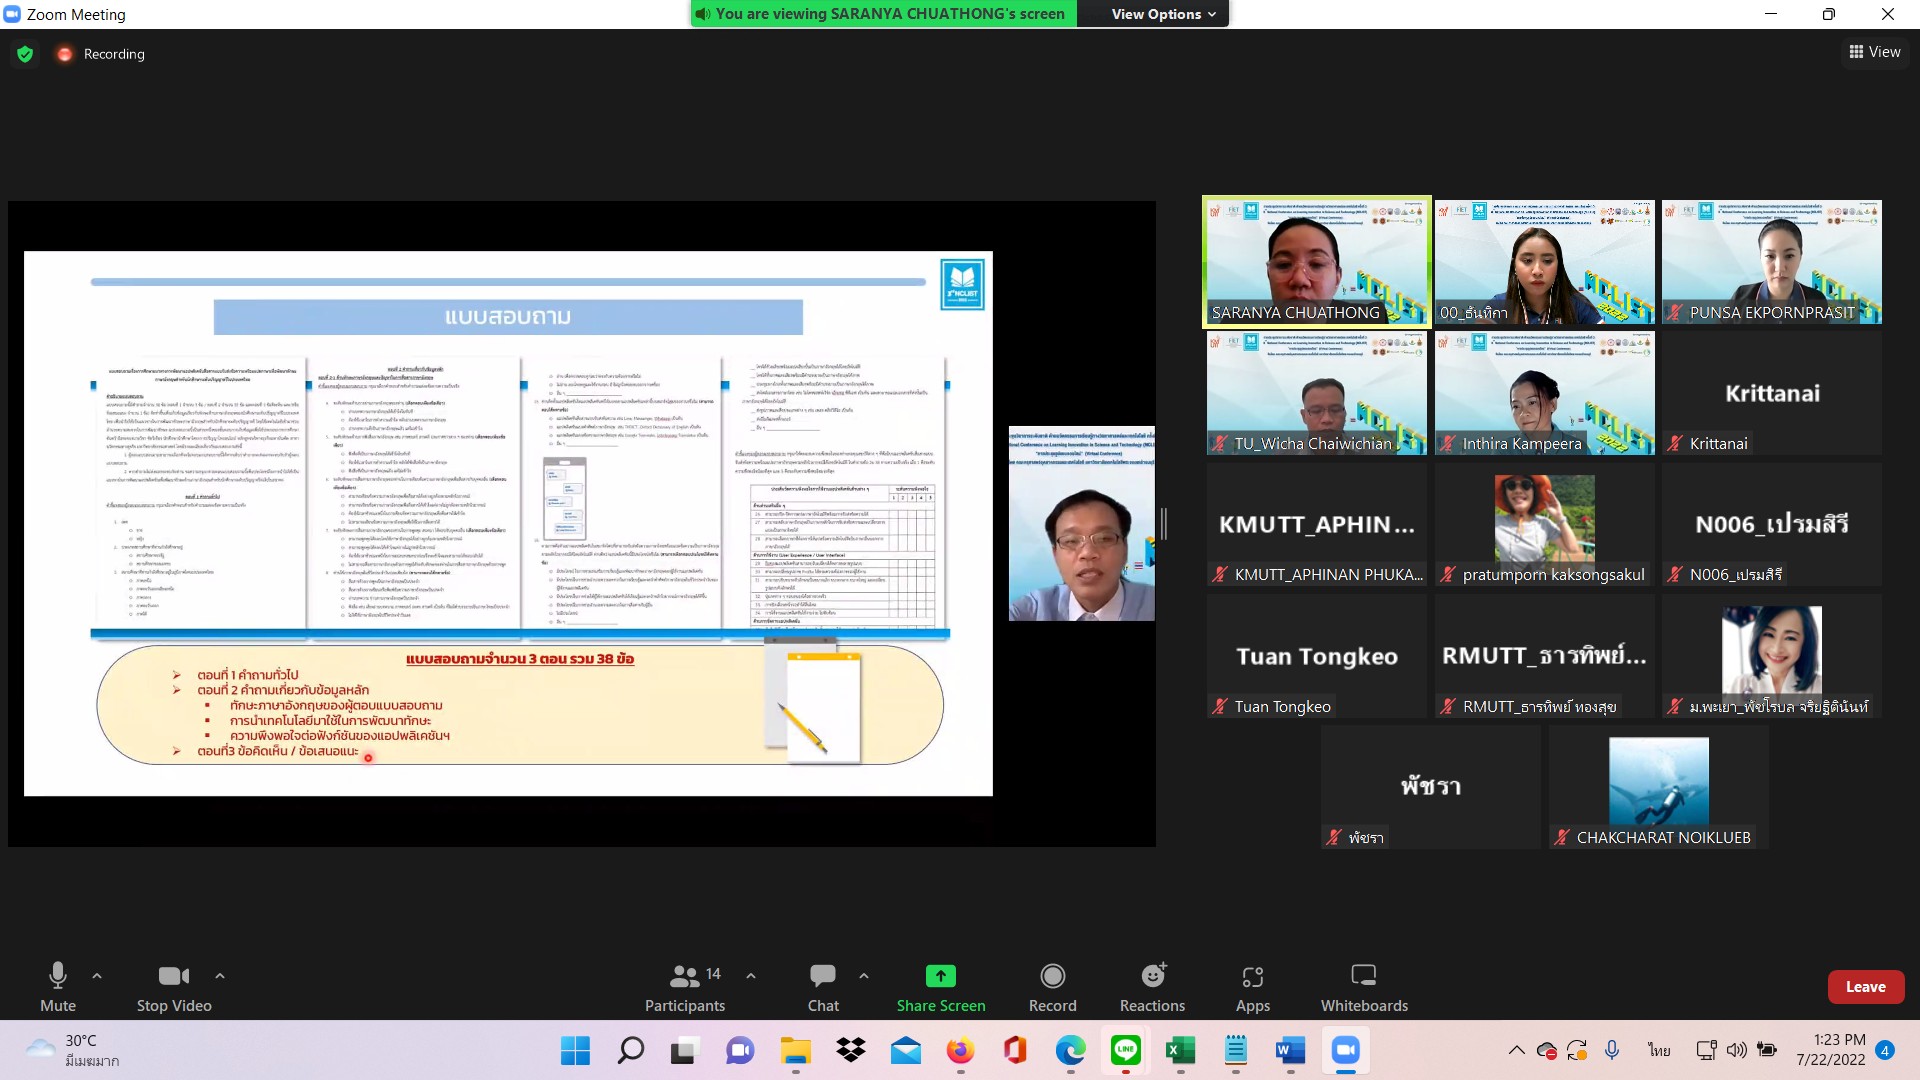Open the View layout menu
The image size is (1920, 1080).
point(1875,52)
